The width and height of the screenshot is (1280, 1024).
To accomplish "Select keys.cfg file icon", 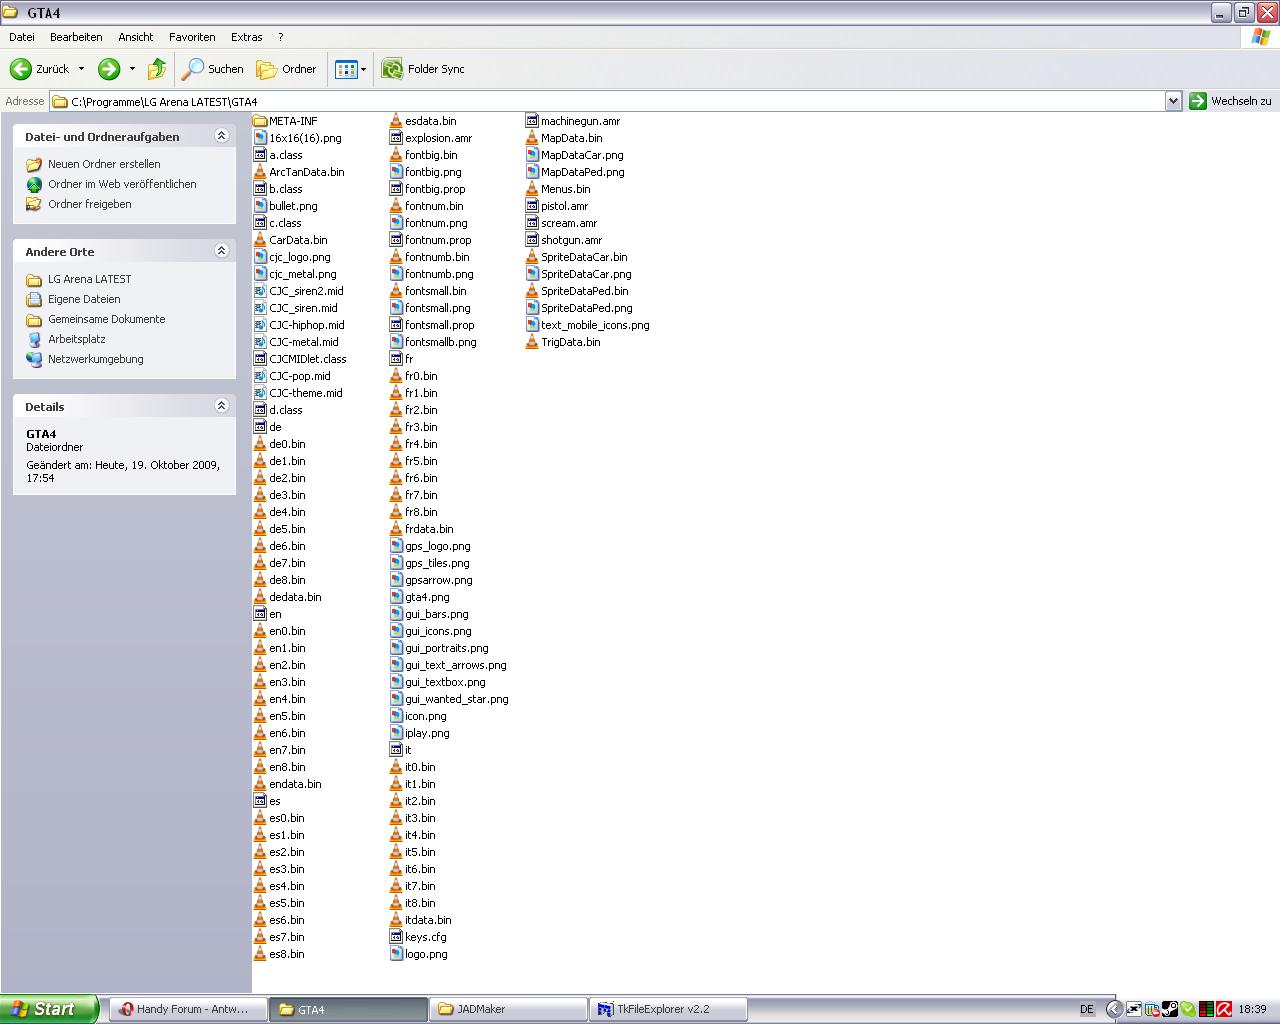I will 396,937.
